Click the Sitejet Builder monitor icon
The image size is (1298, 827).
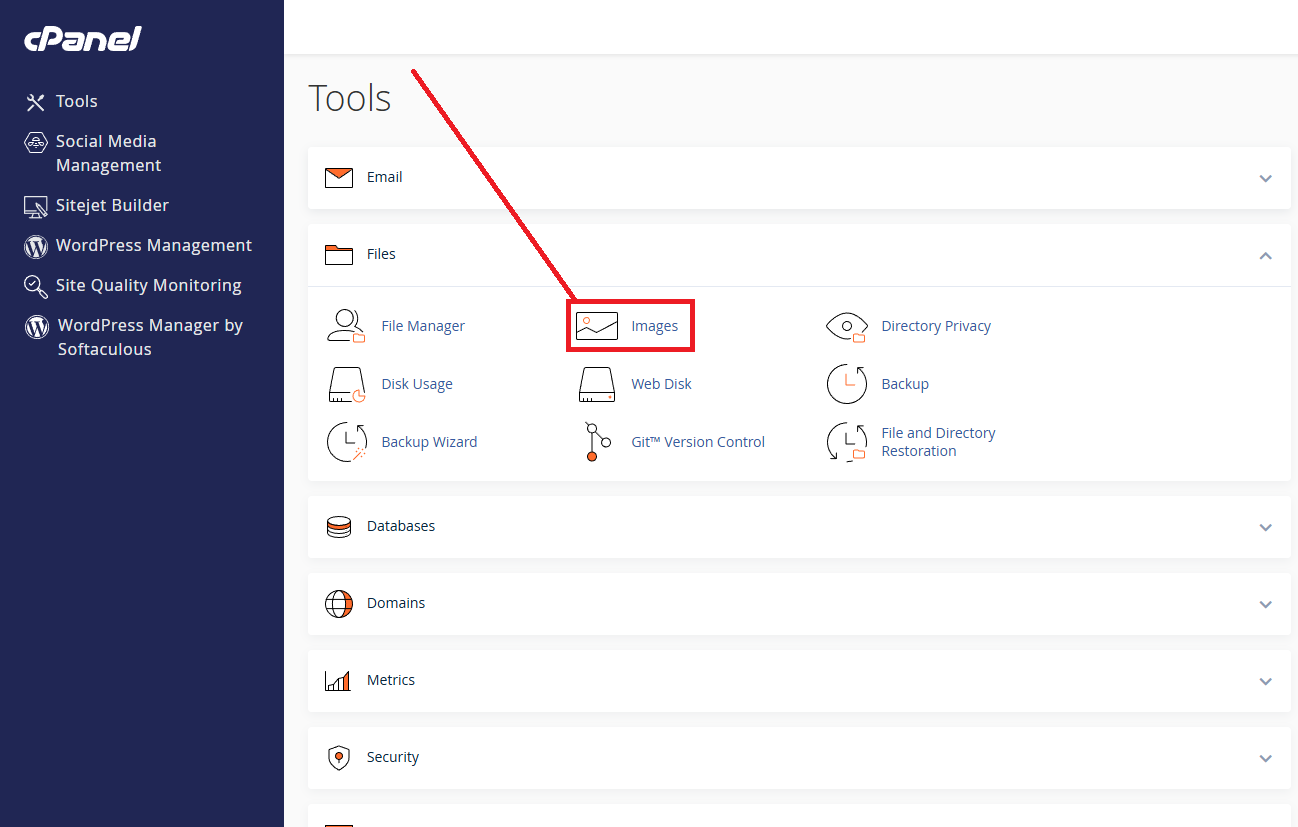click(36, 207)
